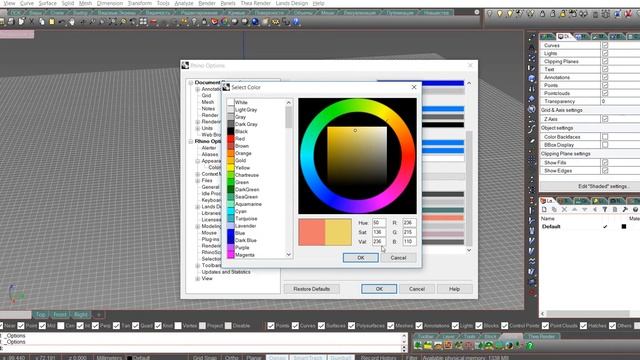Click the blue sphere render icon
This screenshot has height=360, width=640.
255,21
